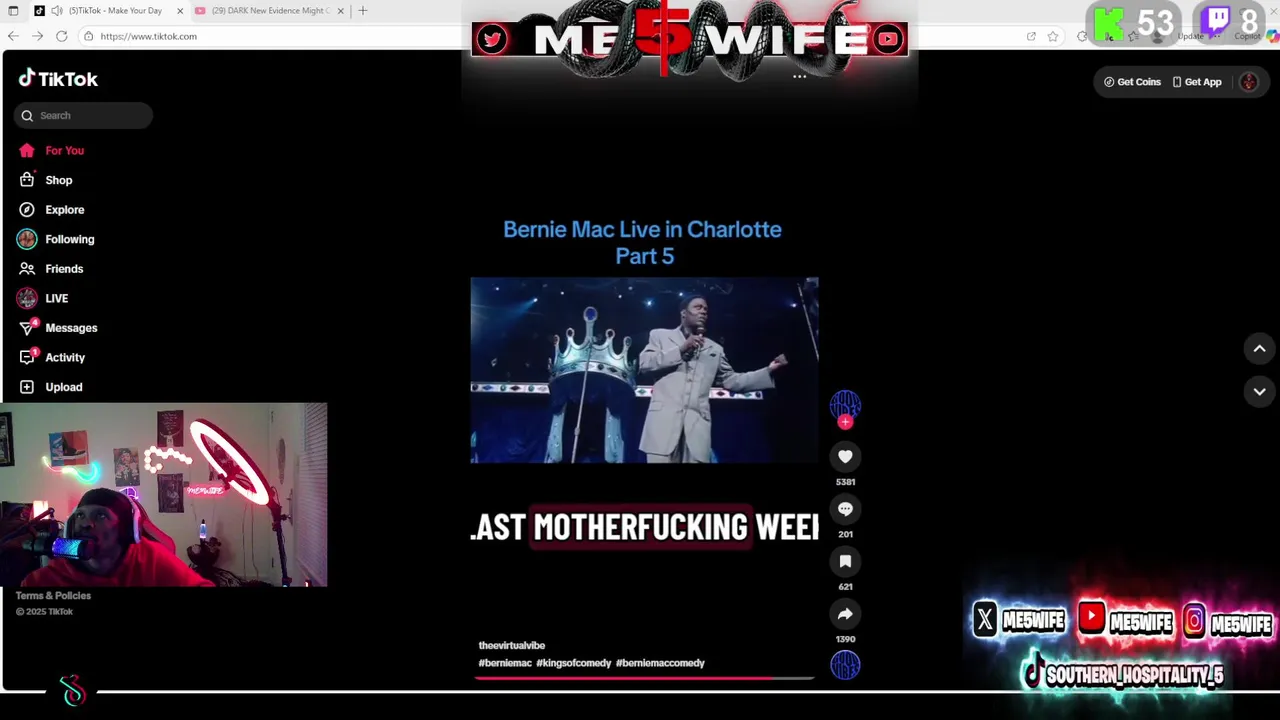Click the For You home icon

pyautogui.click(x=27, y=150)
